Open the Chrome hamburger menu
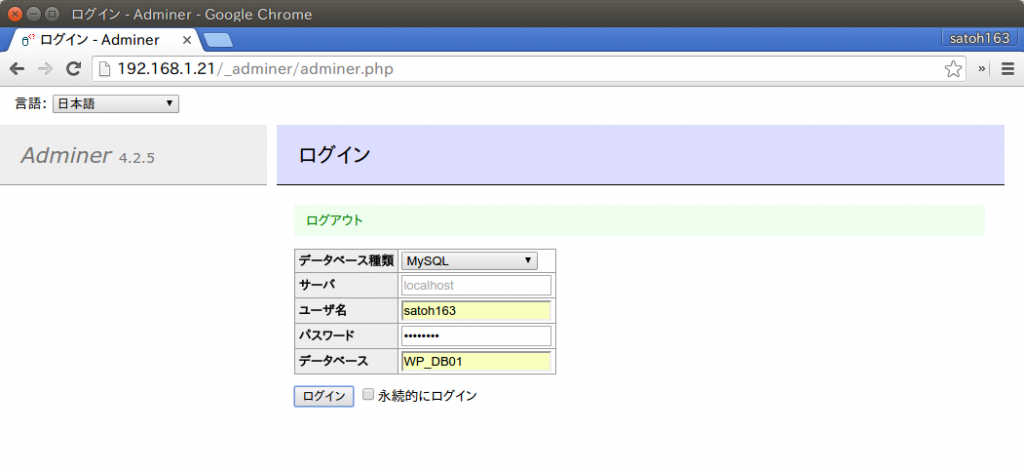Screen dimensions: 1024x472 coord(1007,69)
